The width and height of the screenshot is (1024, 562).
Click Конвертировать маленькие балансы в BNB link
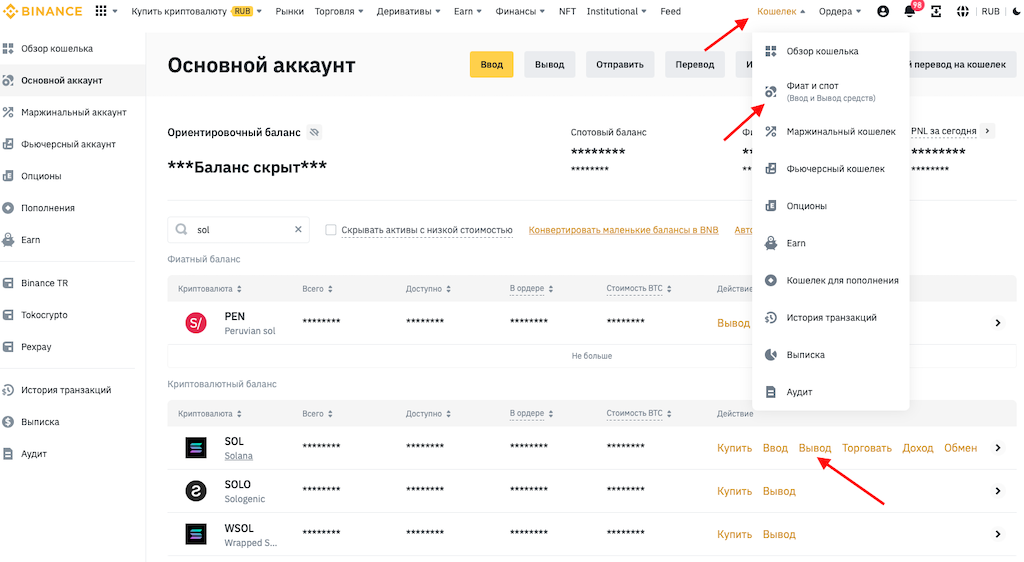point(624,230)
